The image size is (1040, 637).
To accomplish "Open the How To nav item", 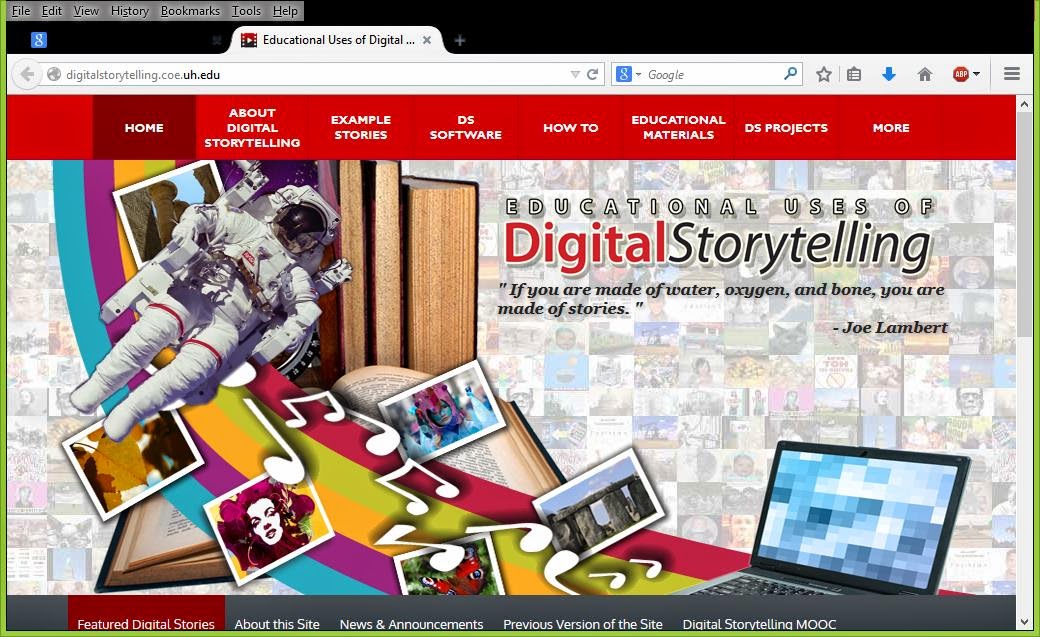I will click(x=570, y=127).
